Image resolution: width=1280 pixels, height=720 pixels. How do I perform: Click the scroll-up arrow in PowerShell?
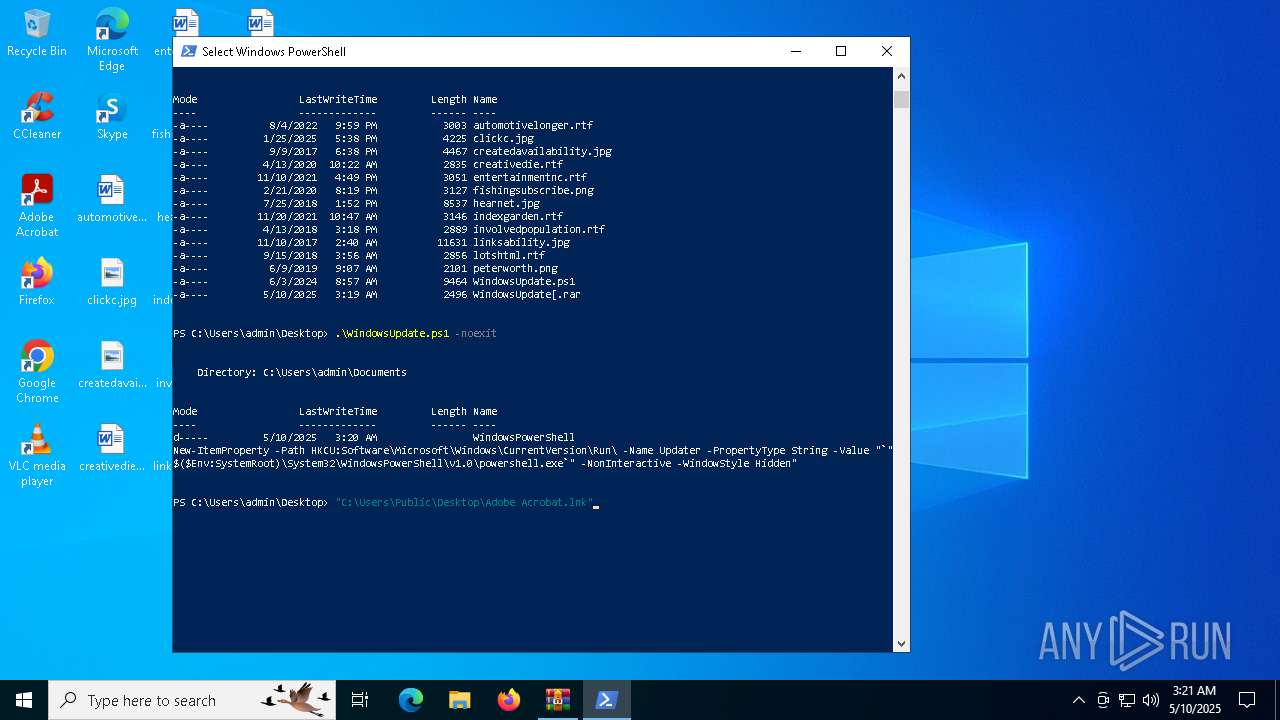click(901, 76)
